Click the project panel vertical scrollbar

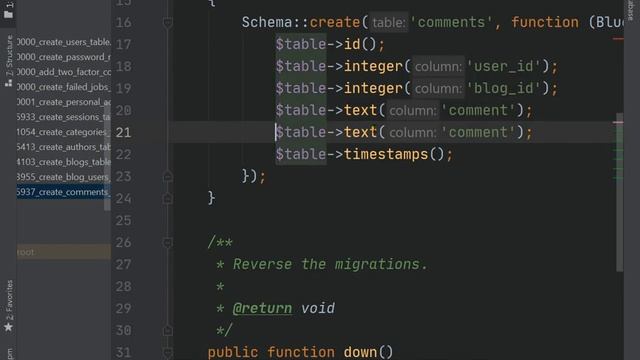[x=107, y=157]
